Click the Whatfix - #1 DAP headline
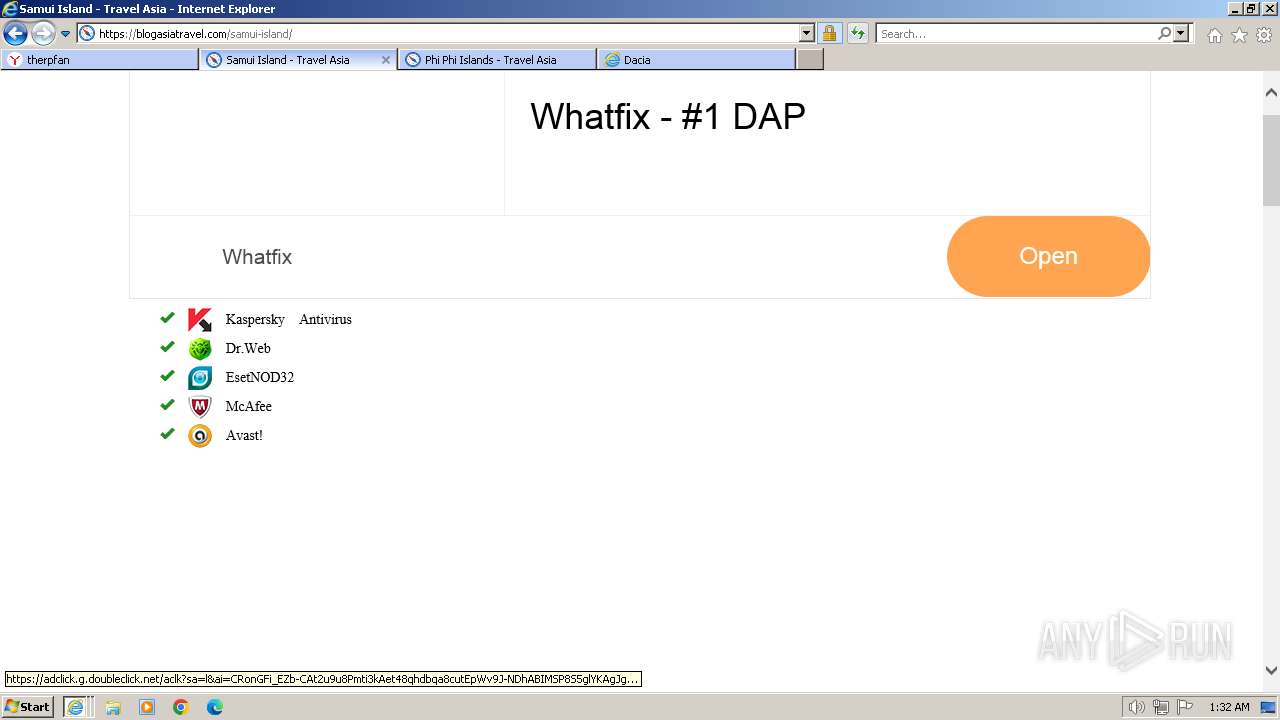1280x720 pixels. 668,117
